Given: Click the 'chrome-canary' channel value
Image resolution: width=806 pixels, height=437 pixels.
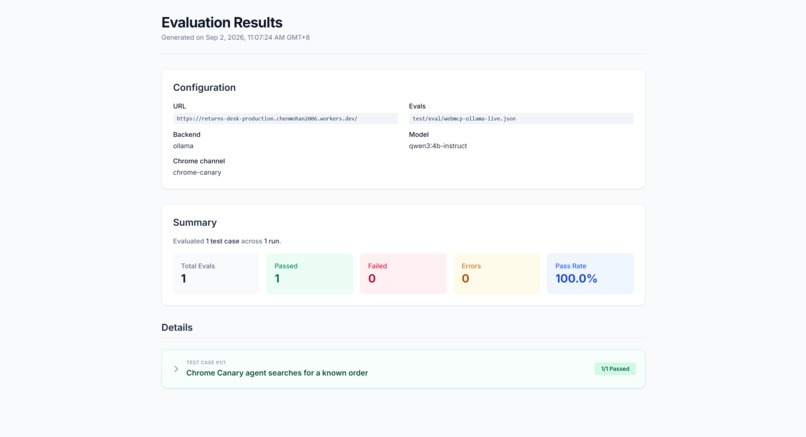Looking at the screenshot, I should [x=197, y=173].
